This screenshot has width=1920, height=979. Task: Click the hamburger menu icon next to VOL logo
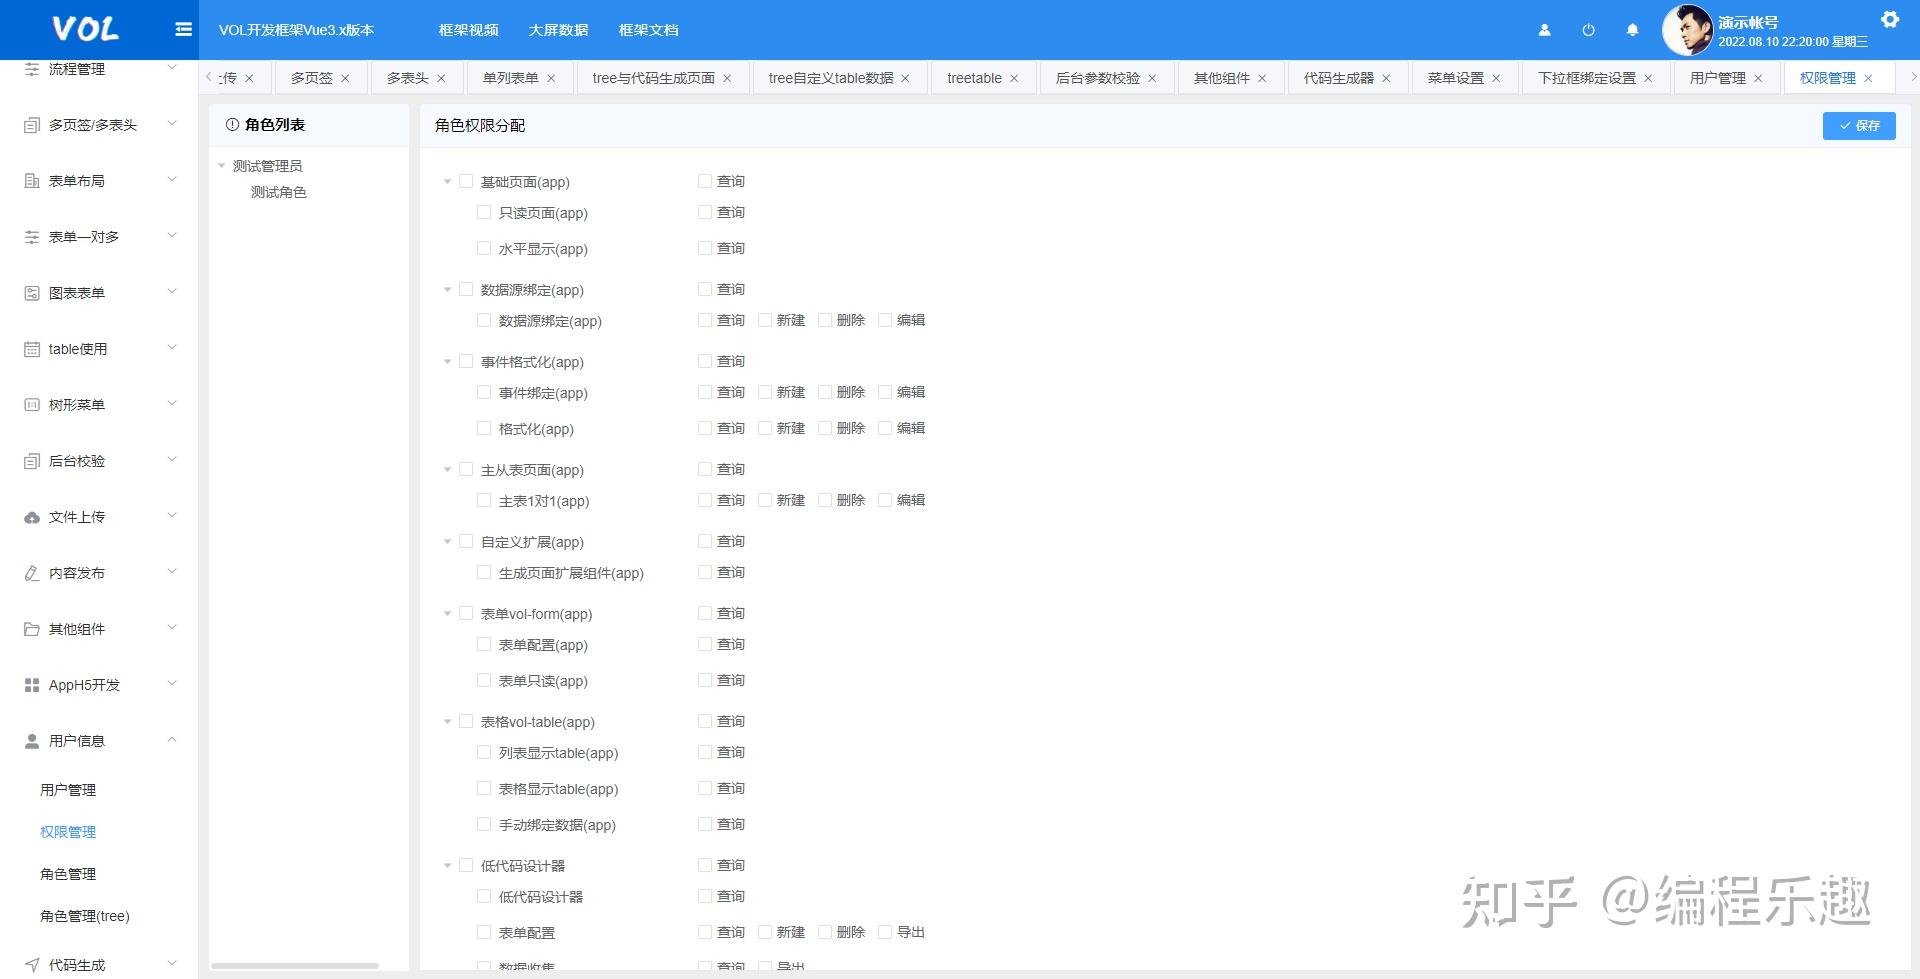[x=183, y=29]
